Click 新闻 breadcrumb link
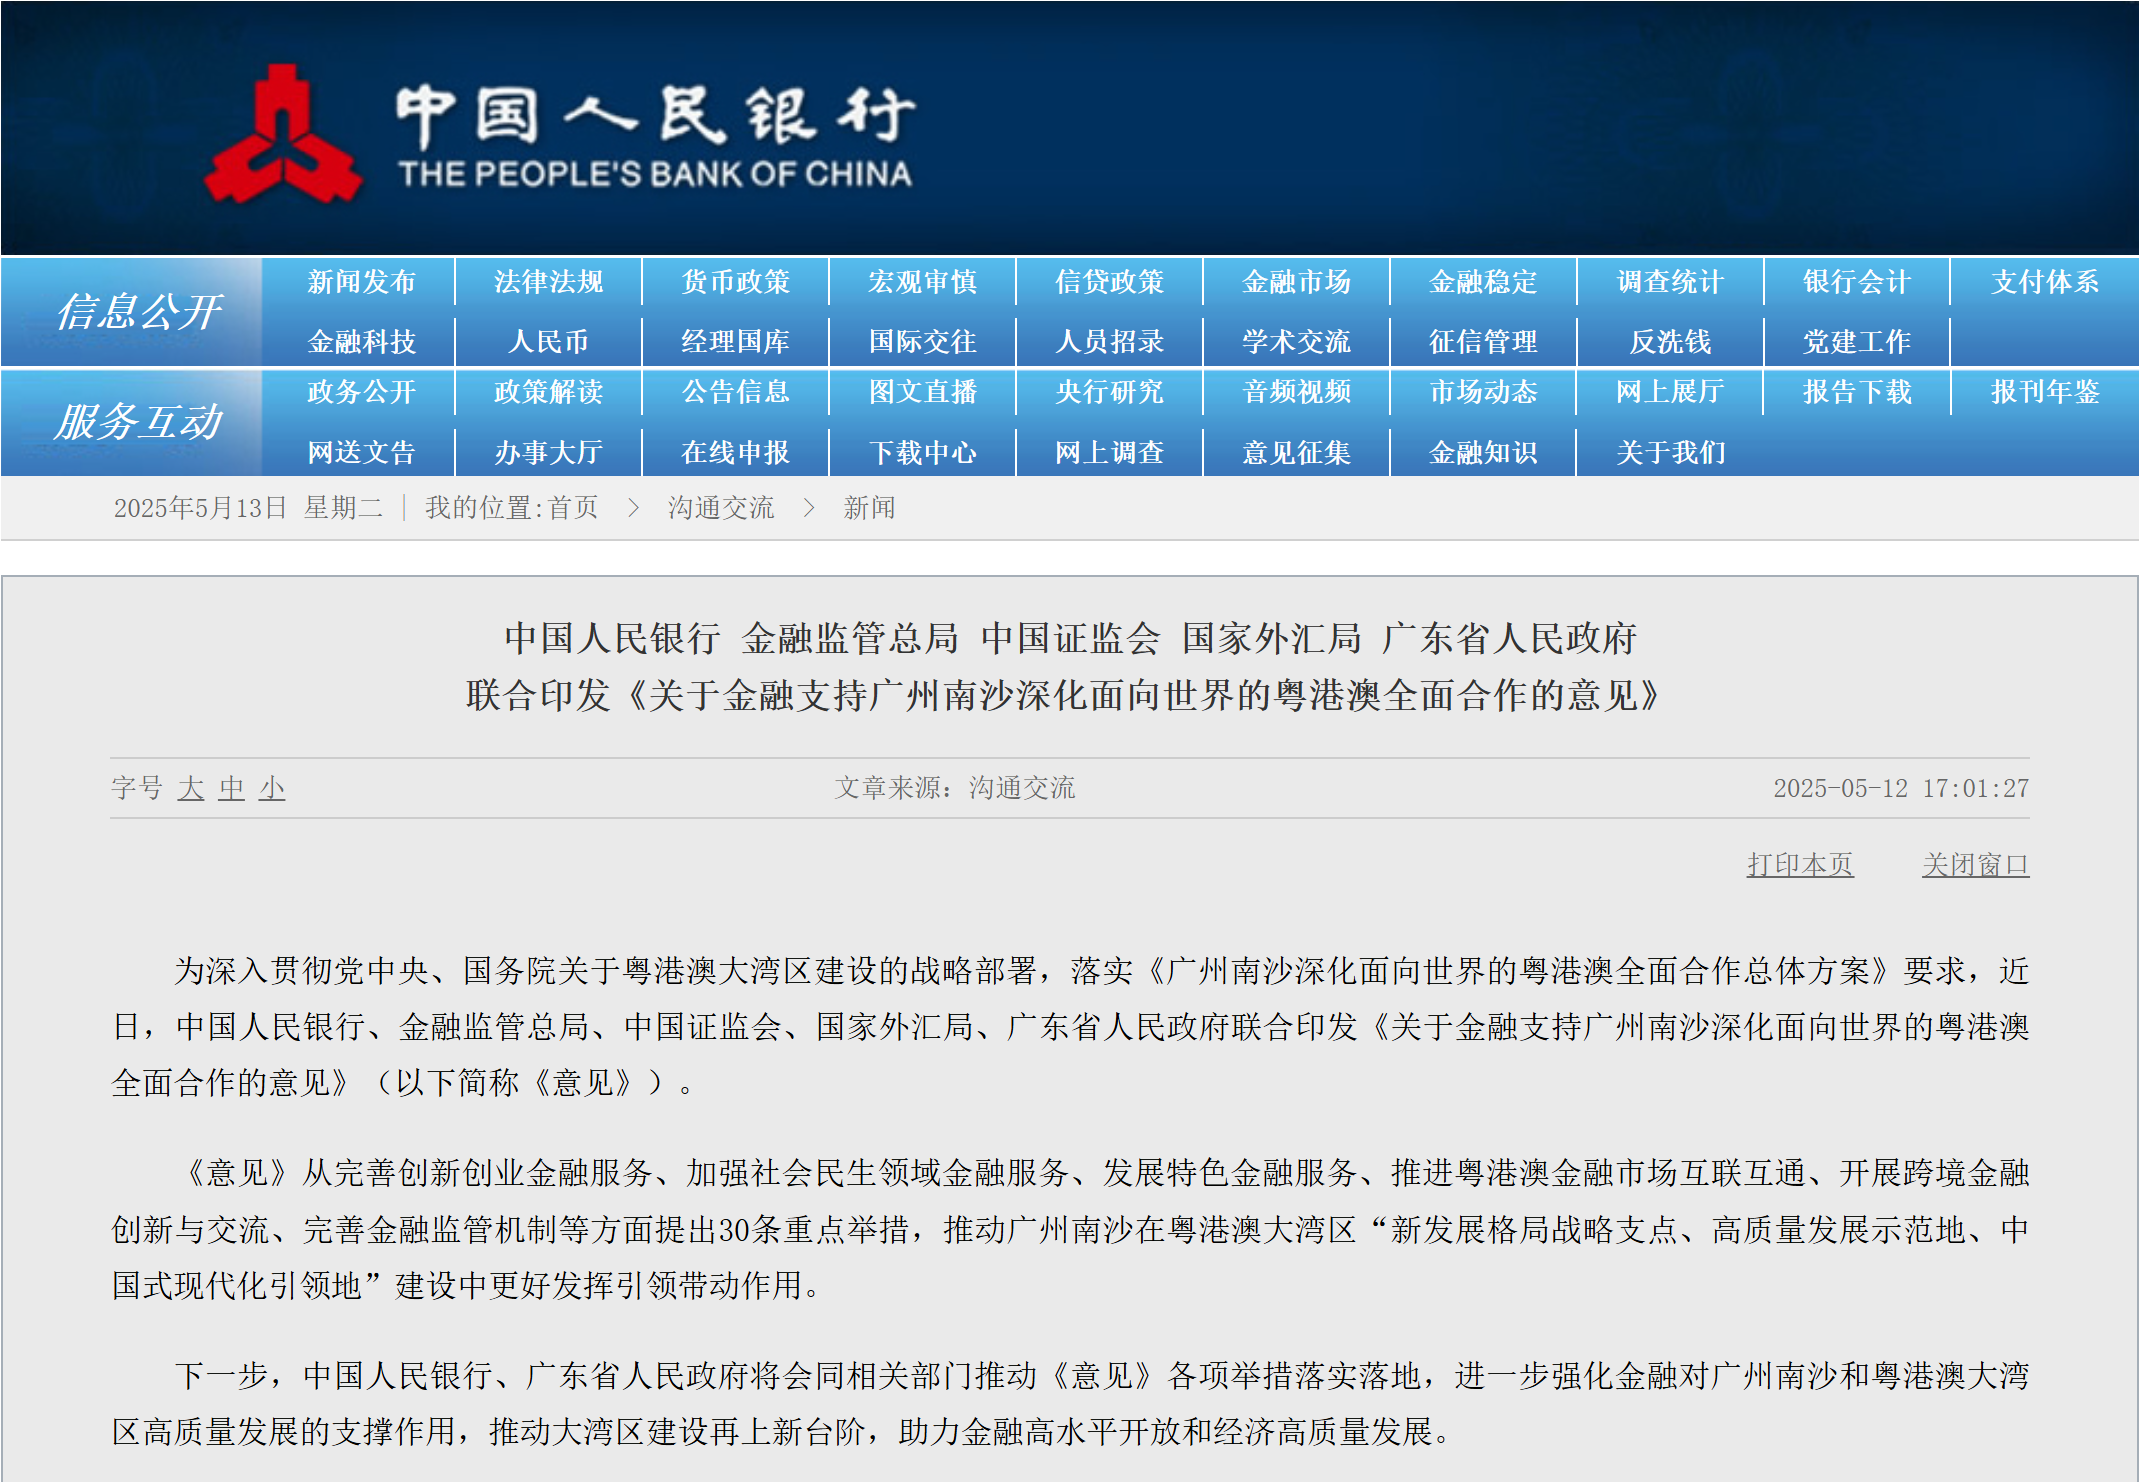 (869, 508)
